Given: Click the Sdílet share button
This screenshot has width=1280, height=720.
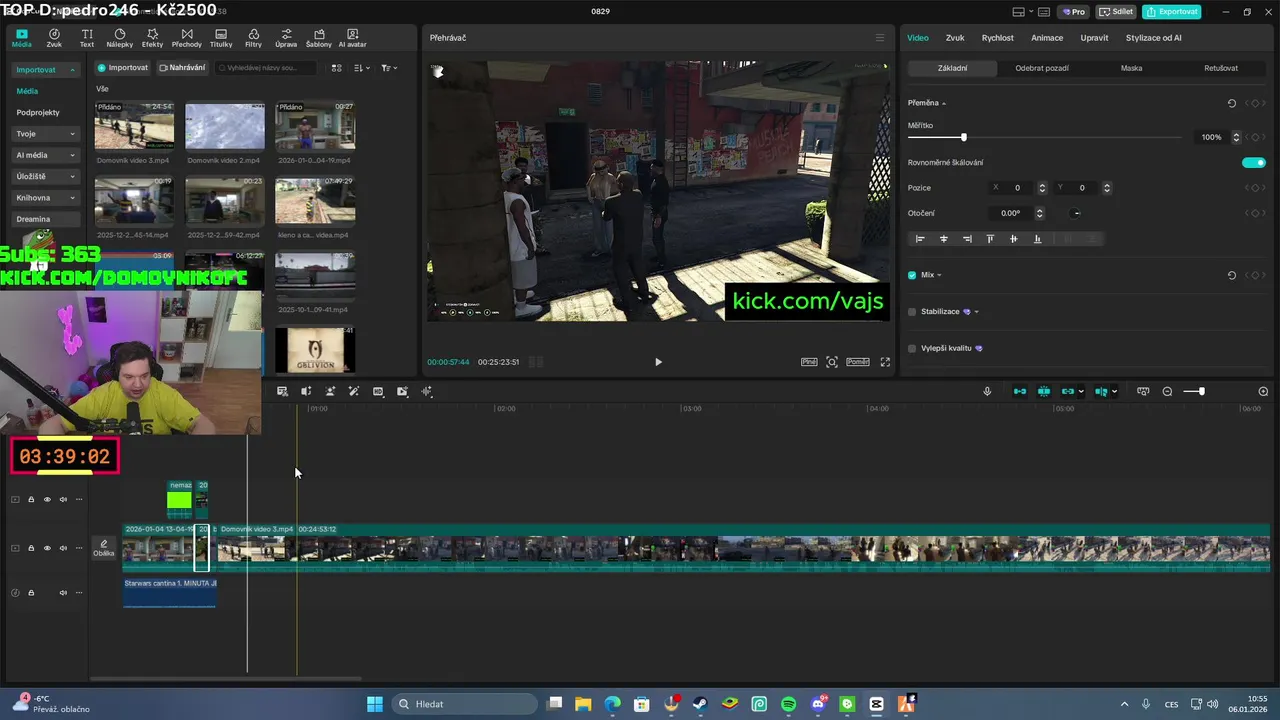Looking at the screenshot, I should pyautogui.click(x=1116, y=12).
